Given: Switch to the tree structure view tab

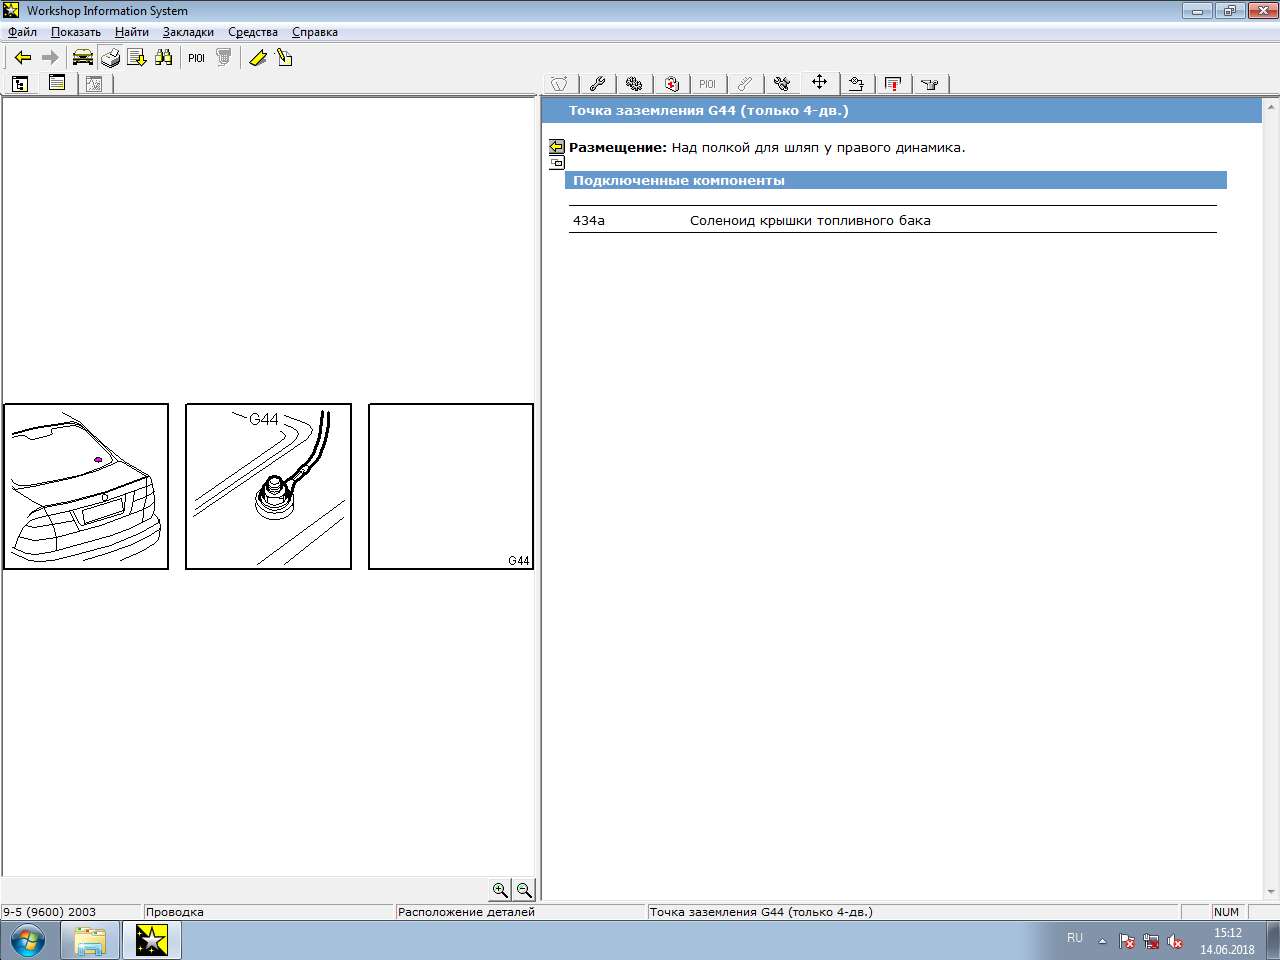Looking at the screenshot, I should click(20, 84).
